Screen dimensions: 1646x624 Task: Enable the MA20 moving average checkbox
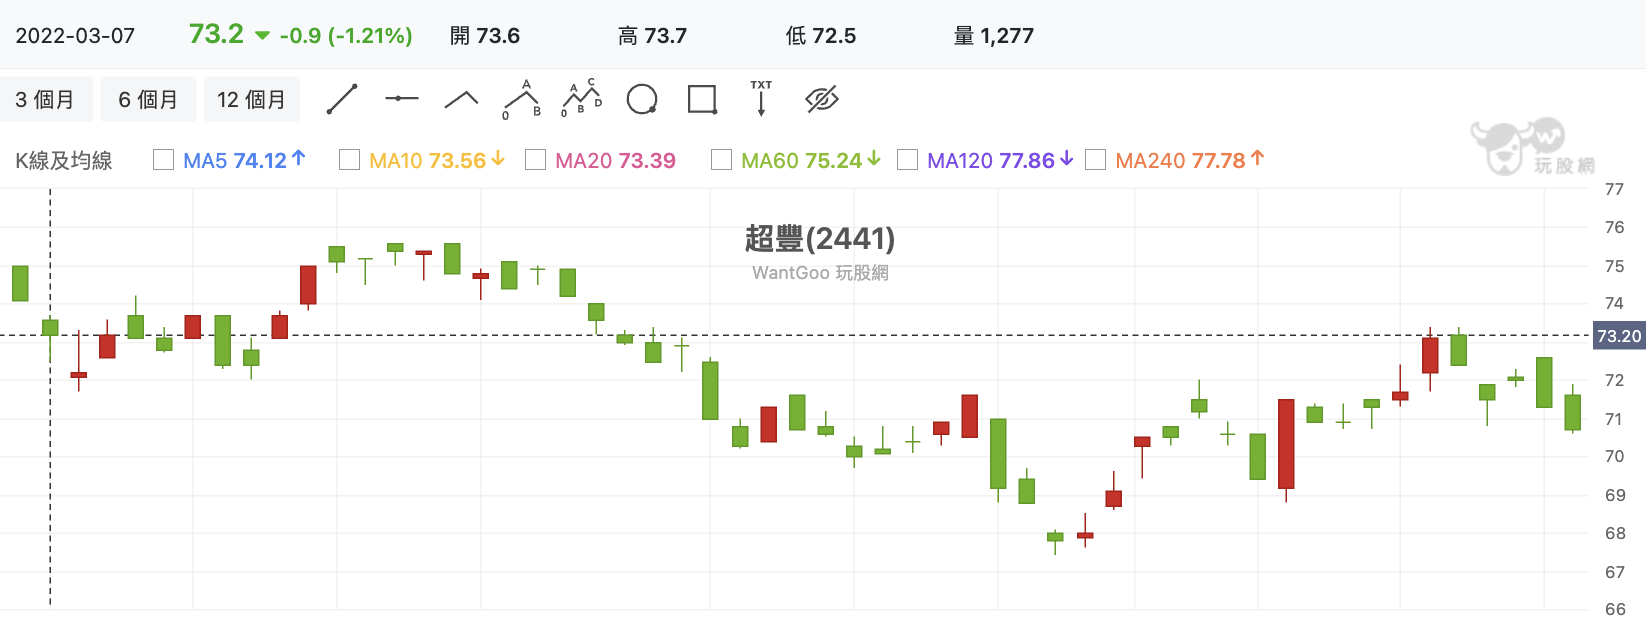coord(535,160)
